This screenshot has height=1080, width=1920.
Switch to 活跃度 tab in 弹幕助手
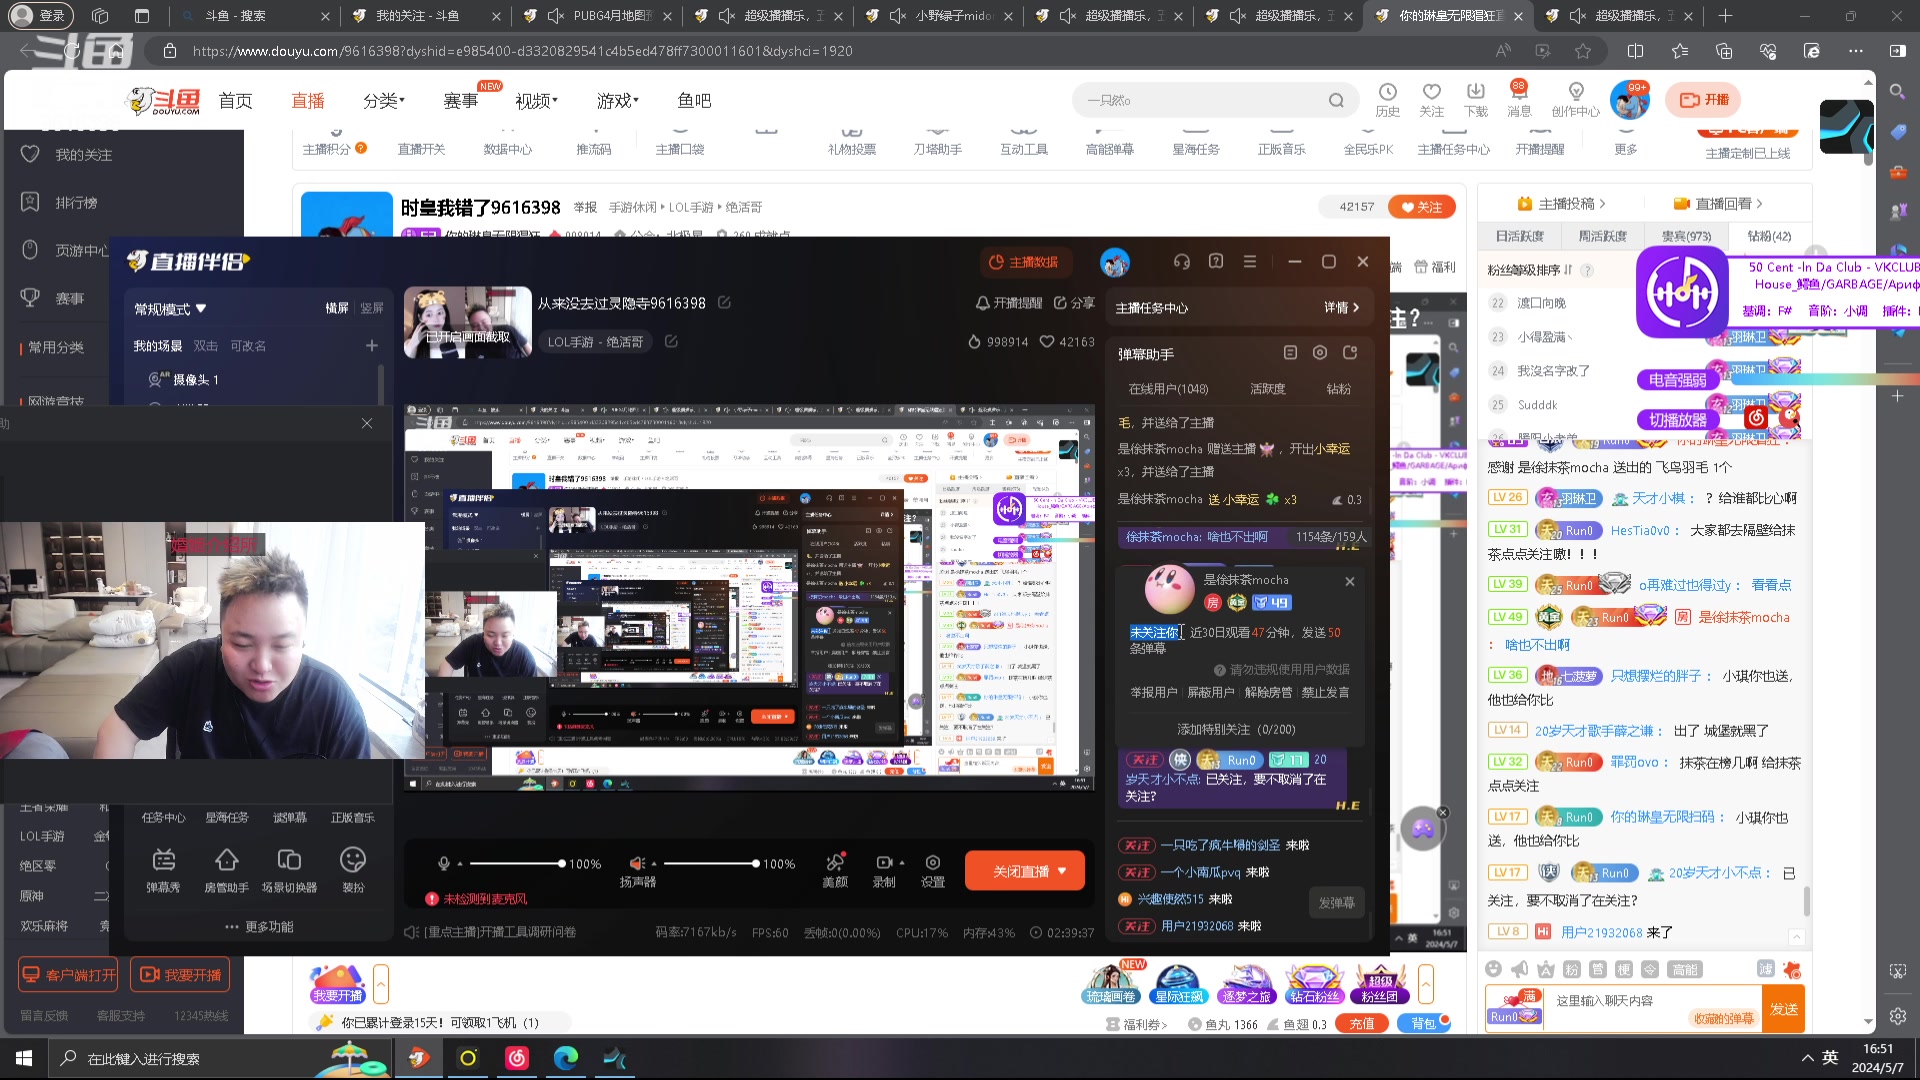[x=1267, y=389]
